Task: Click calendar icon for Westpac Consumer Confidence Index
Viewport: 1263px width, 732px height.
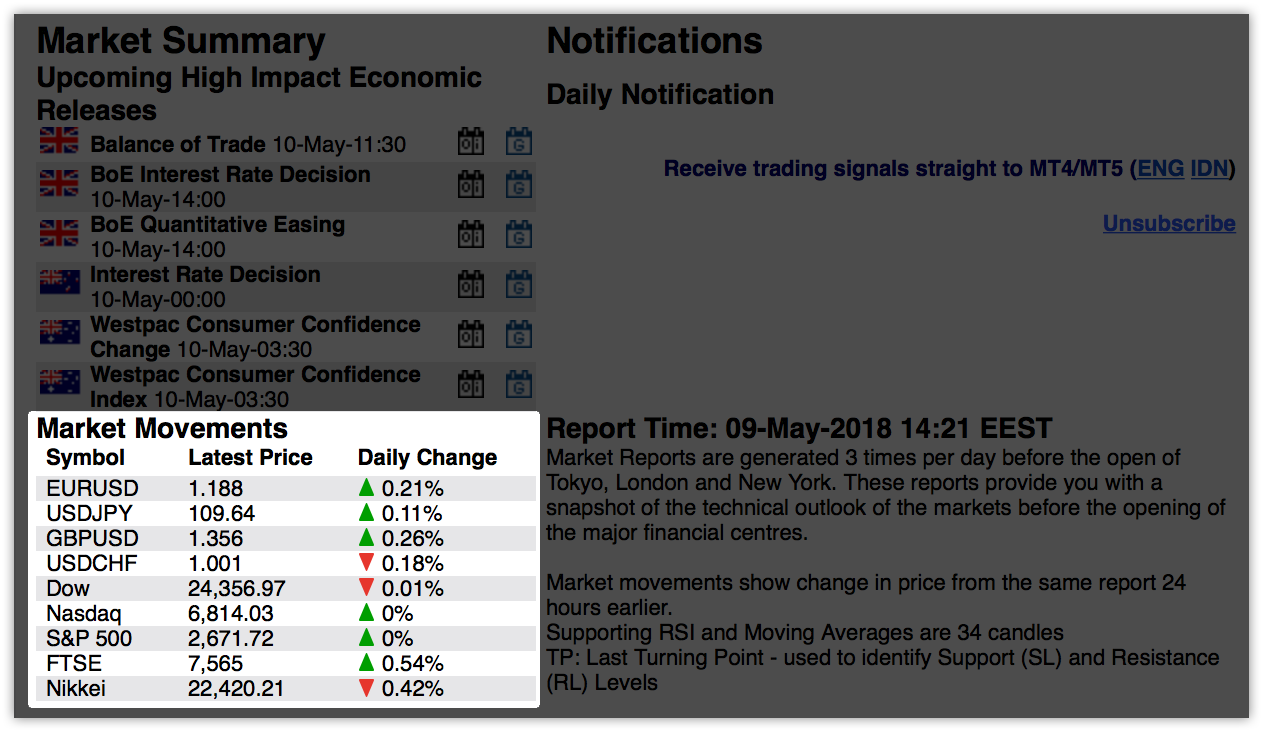Action: (x=470, y=385)
